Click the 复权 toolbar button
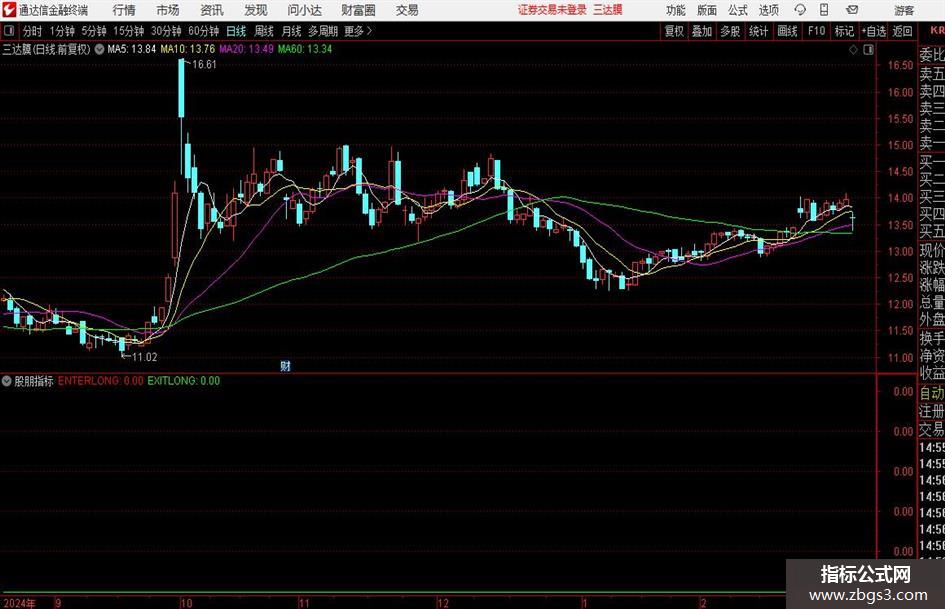The height and width of the screenshot is (609, 945). coord(674,31)
